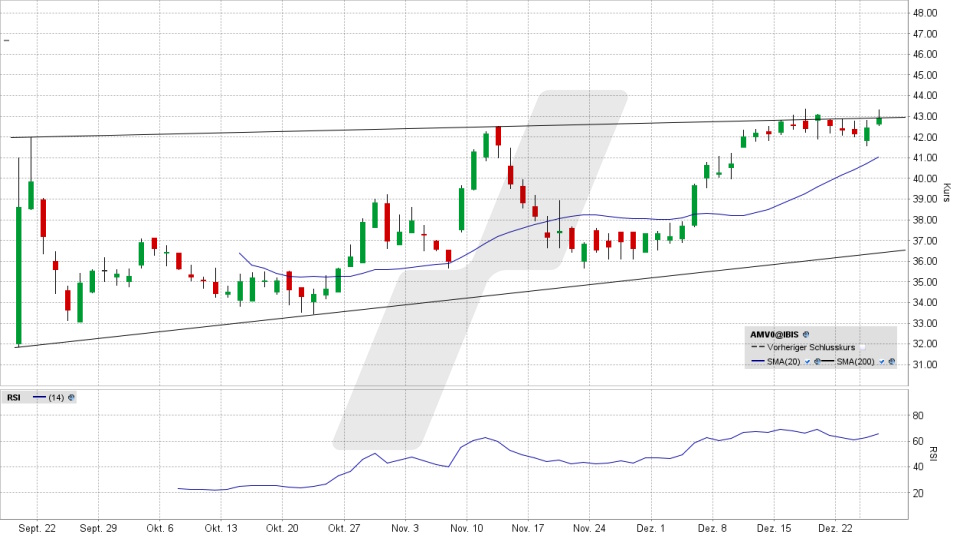Click the 48.00 price axis label

(924, 13)
